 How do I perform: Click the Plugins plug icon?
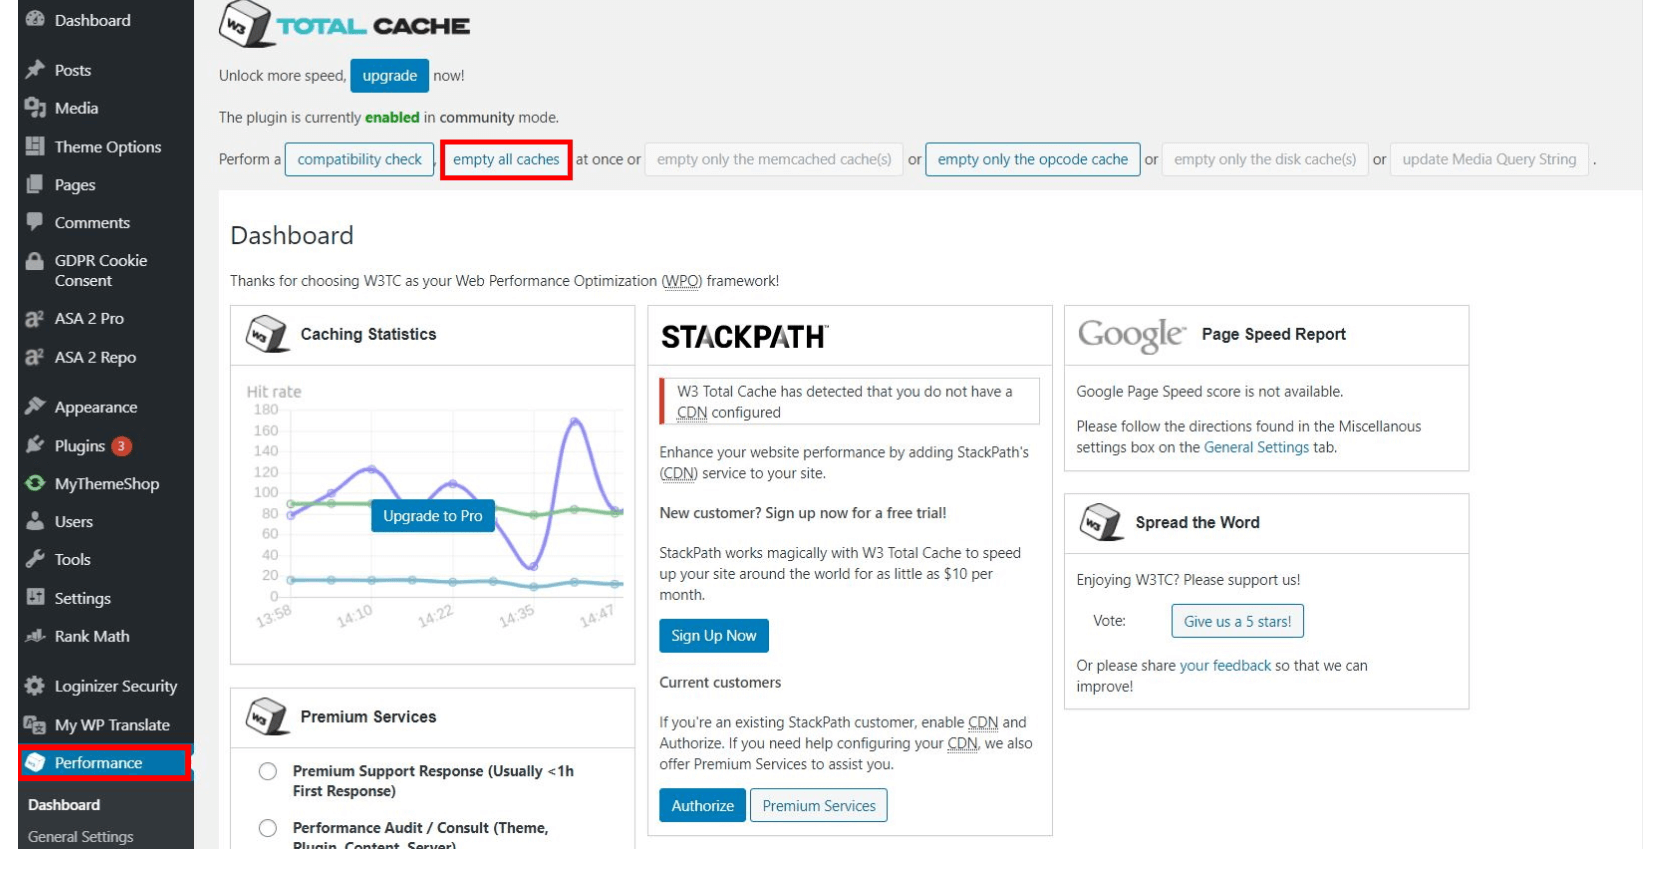[x=35, y=445]
